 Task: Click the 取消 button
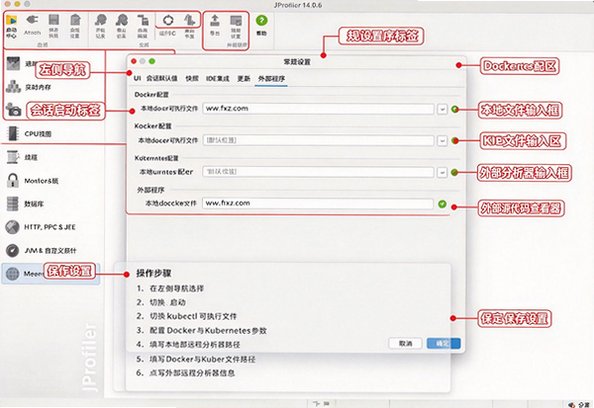tap(405, 344)
